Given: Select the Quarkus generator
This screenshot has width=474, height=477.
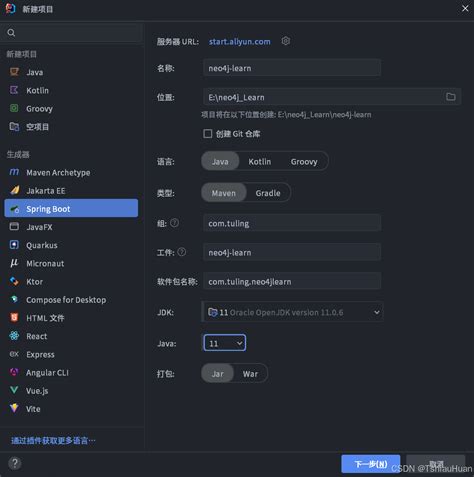Looking at the screenshot, I should 71,245.
